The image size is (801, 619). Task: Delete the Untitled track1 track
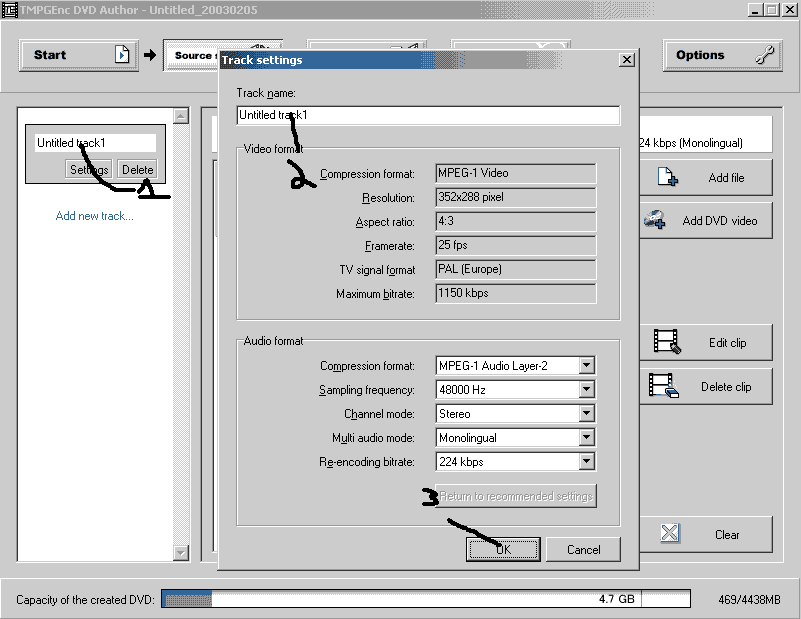click(137, 169)
